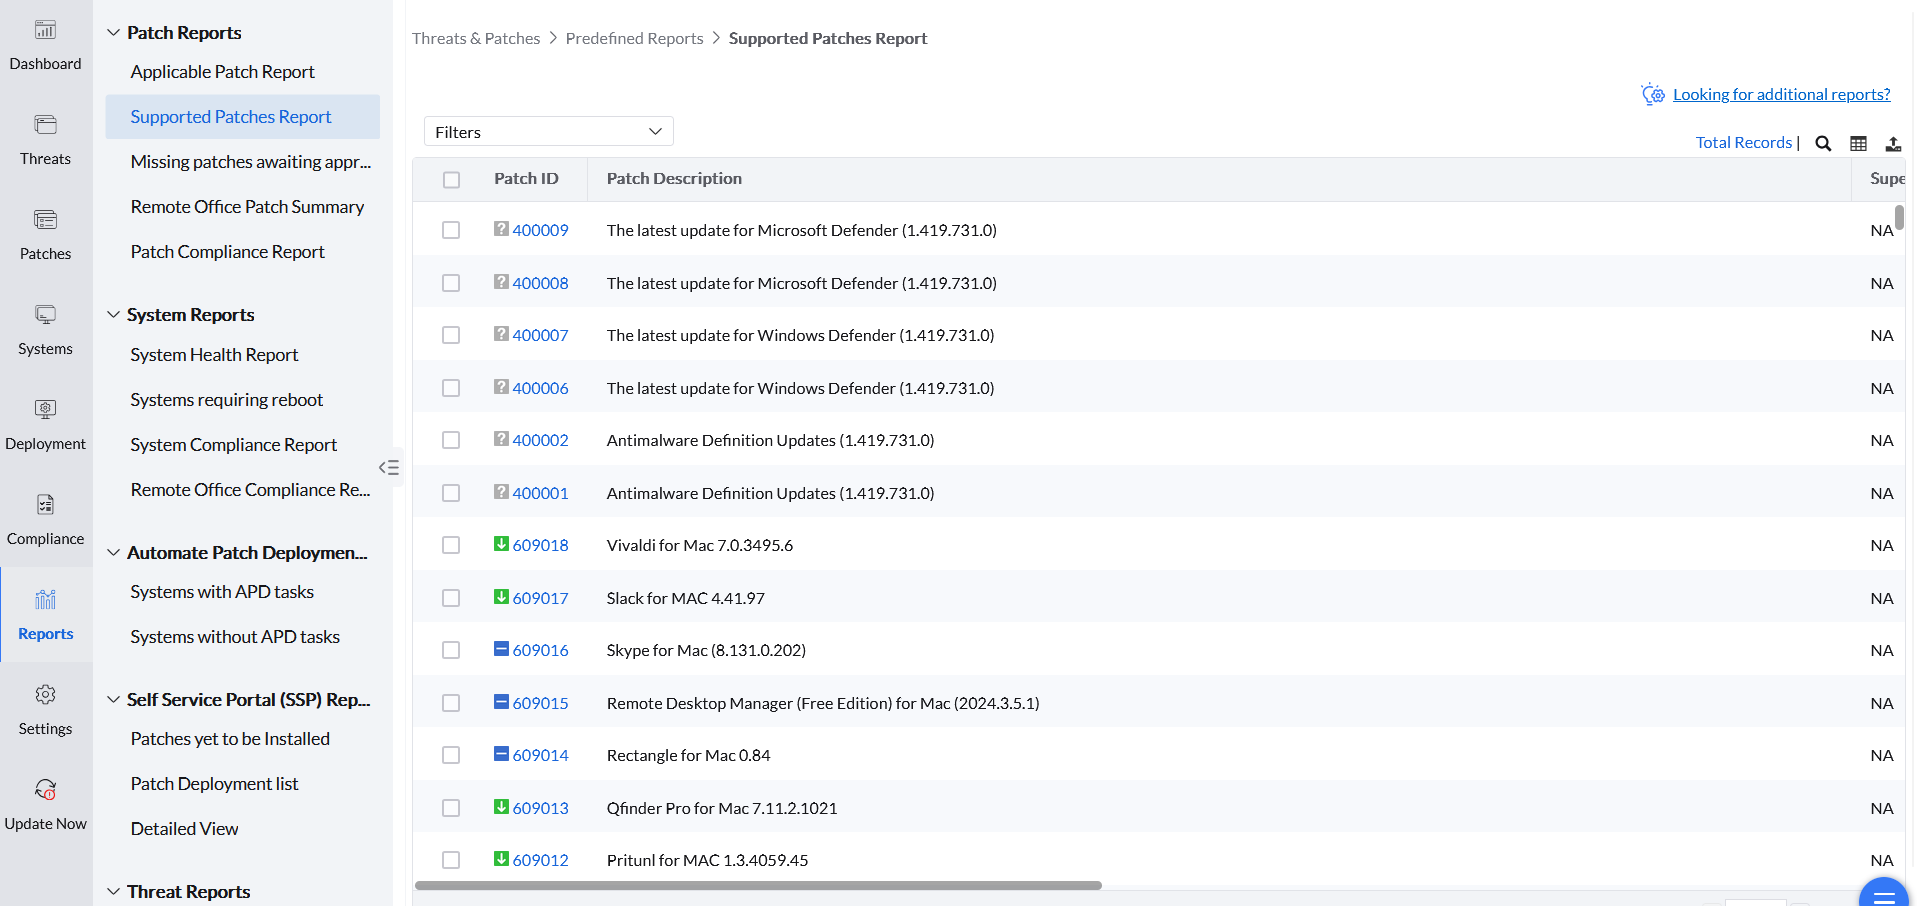Open the Dashboard sidebar icon
The image size is (1917, 906).
(x=45, y=31)
